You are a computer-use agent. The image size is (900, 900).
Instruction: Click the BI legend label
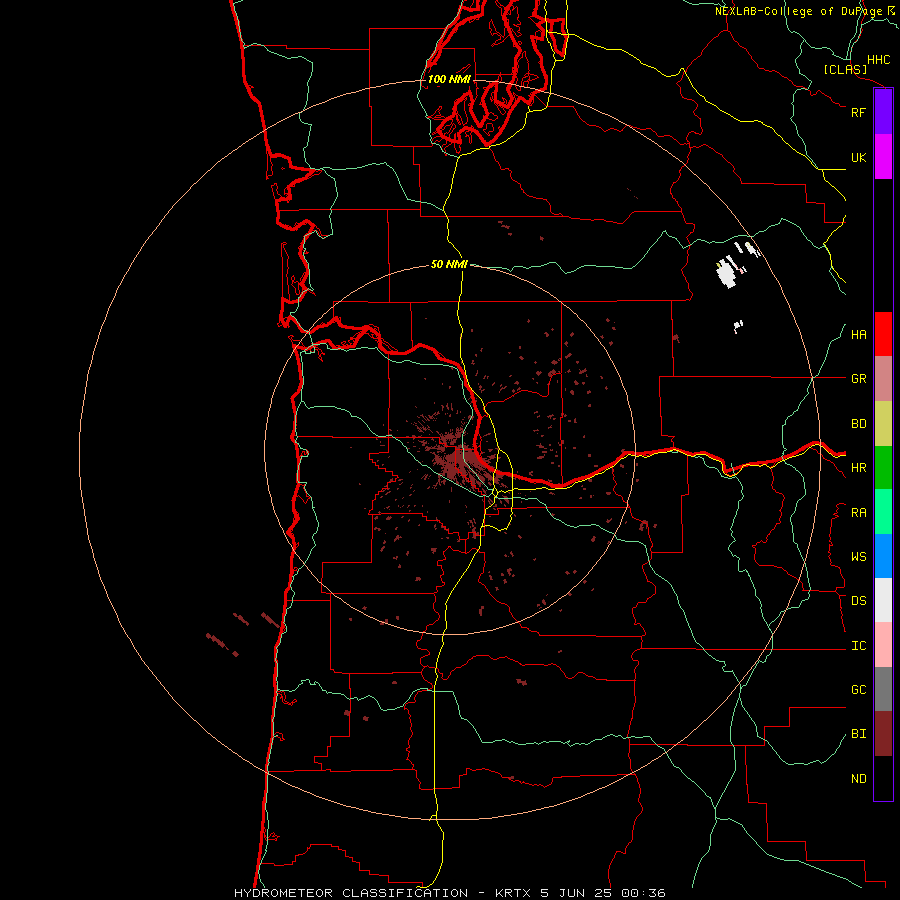[858, 734]
